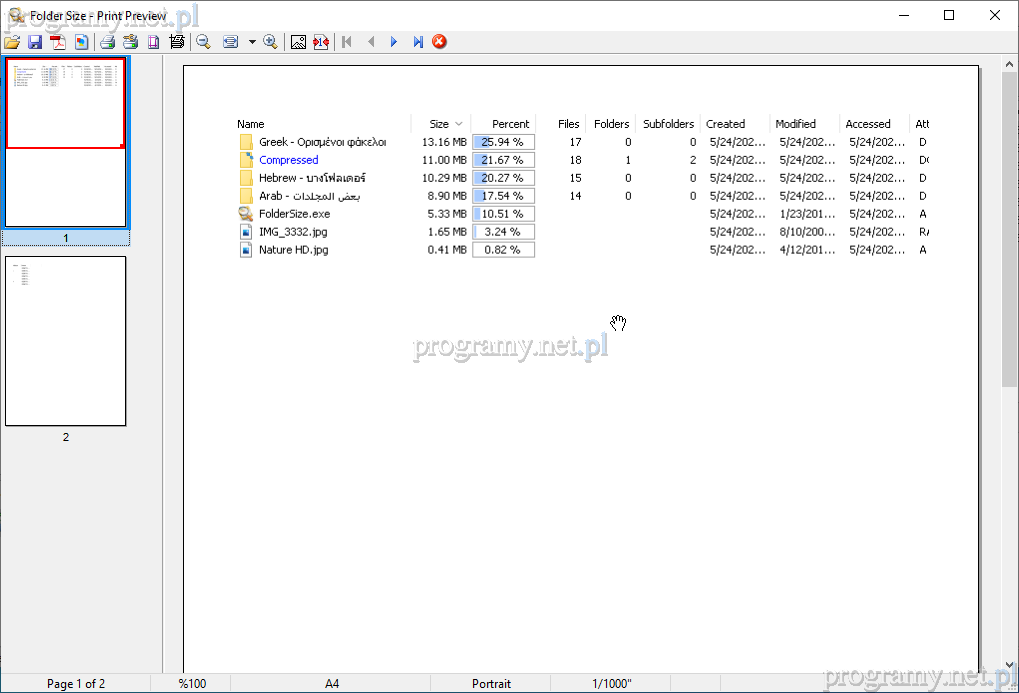Export preview to PDF icon
This screenshot has height=693, width=1019.
click(x=58, y=42)
